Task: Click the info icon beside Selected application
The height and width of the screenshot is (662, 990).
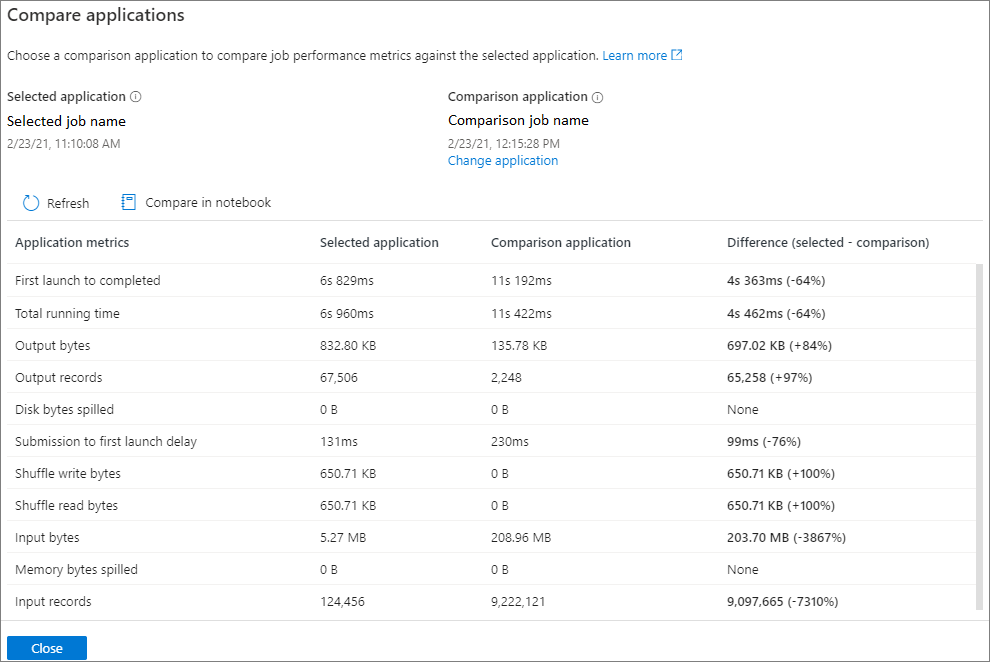Action: (136, 96)
